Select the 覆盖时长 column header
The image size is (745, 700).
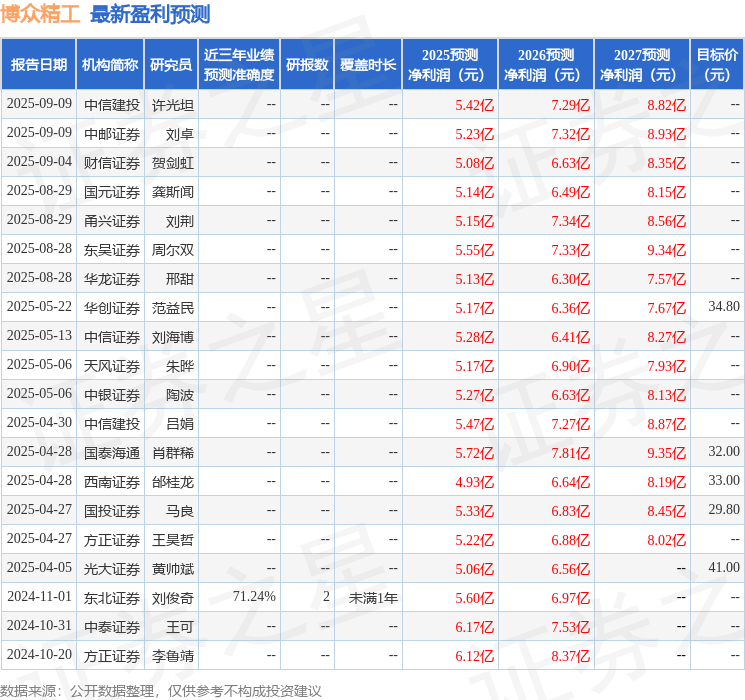pyautogui.click(x=368, y=65)
